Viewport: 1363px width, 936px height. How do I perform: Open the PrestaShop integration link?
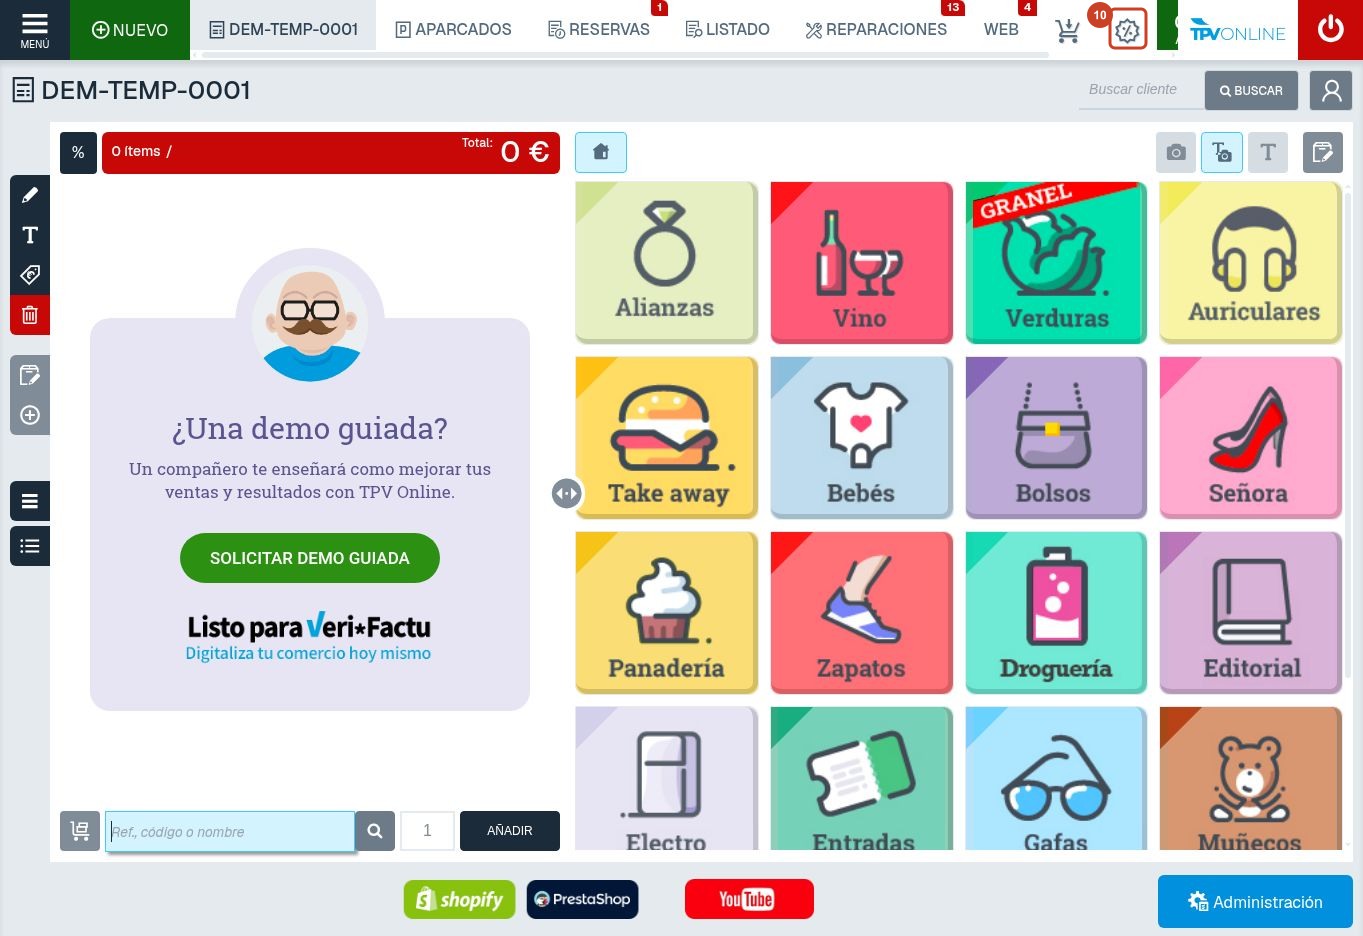tap(582, 899)
